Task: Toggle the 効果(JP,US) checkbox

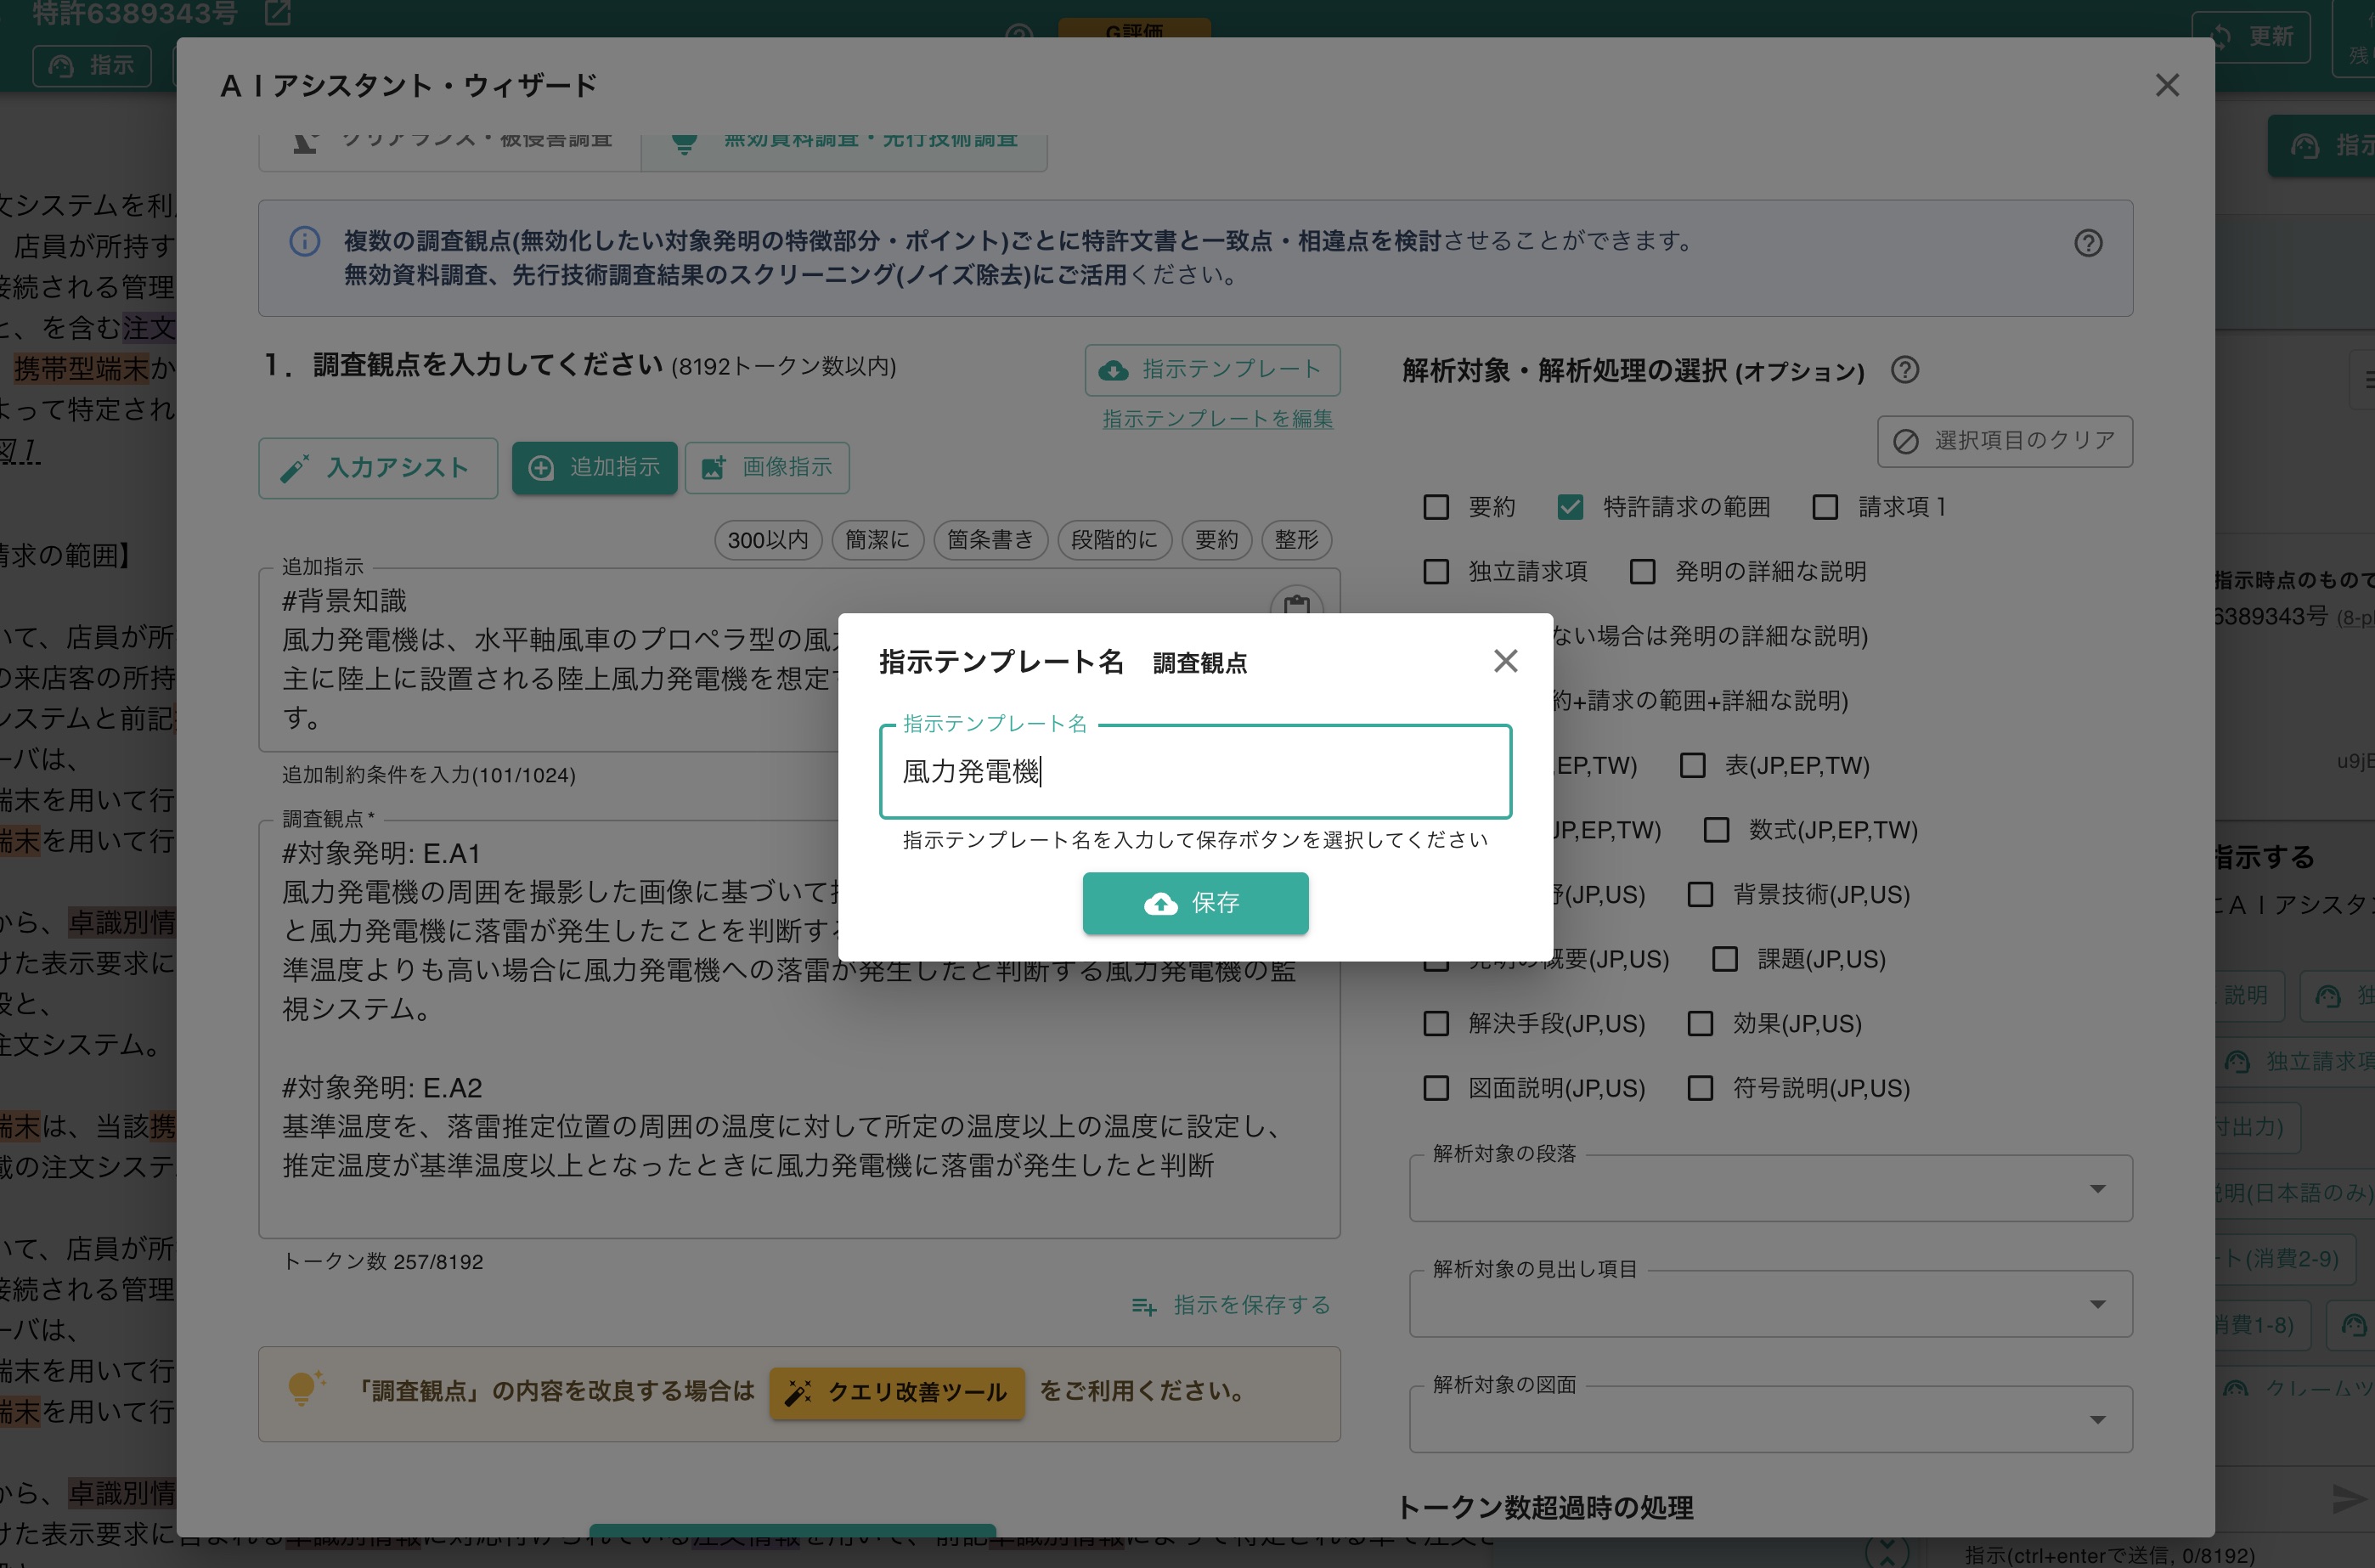Action: point(1700,1024)
